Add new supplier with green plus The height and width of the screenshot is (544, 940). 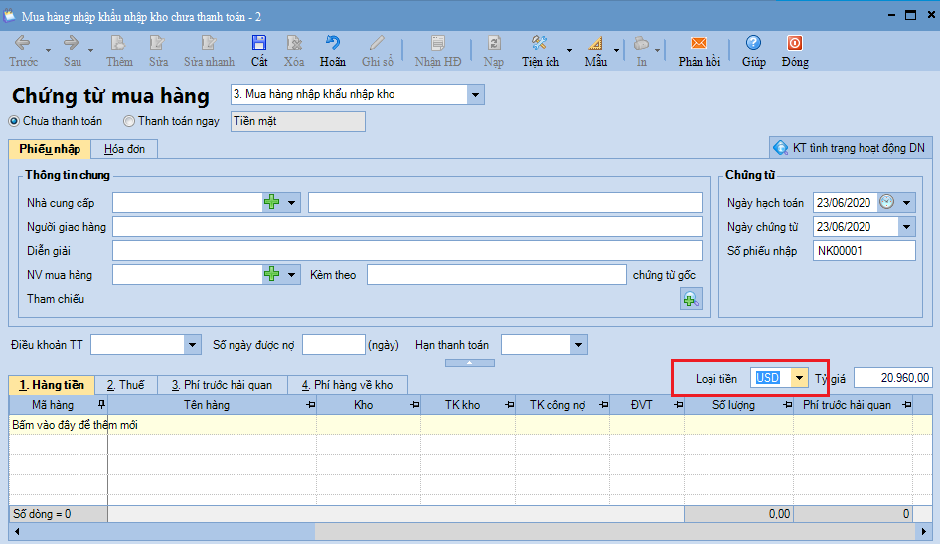pyautogui.click(x=272, y=202)
